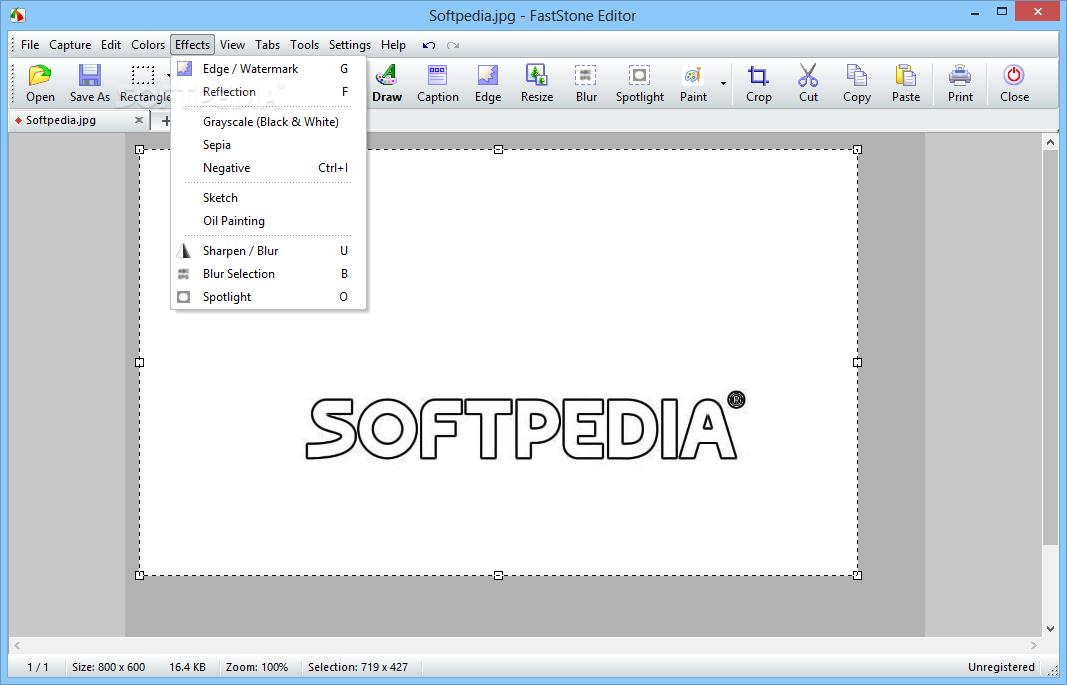This screenshot has height=685, width=1067.
Task: Open the Help menu
Action: (x=393, y=45)
